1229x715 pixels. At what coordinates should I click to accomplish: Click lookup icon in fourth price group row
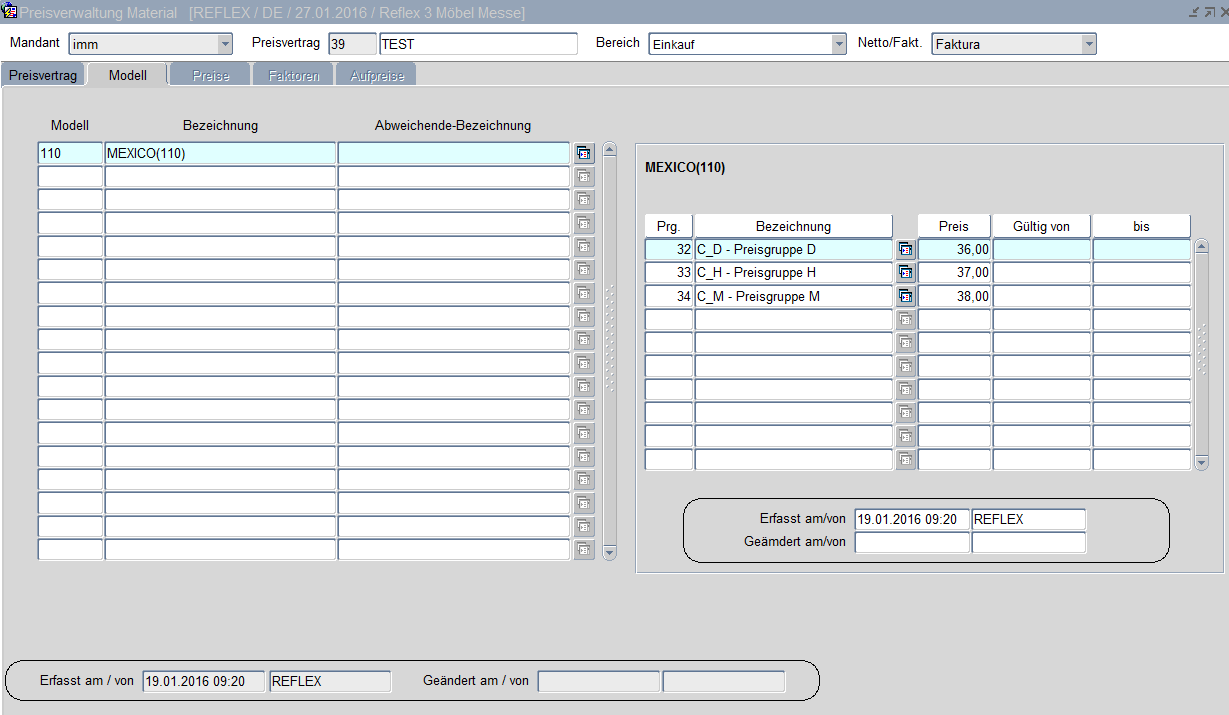pyautogui.click(x=905, y=320)
